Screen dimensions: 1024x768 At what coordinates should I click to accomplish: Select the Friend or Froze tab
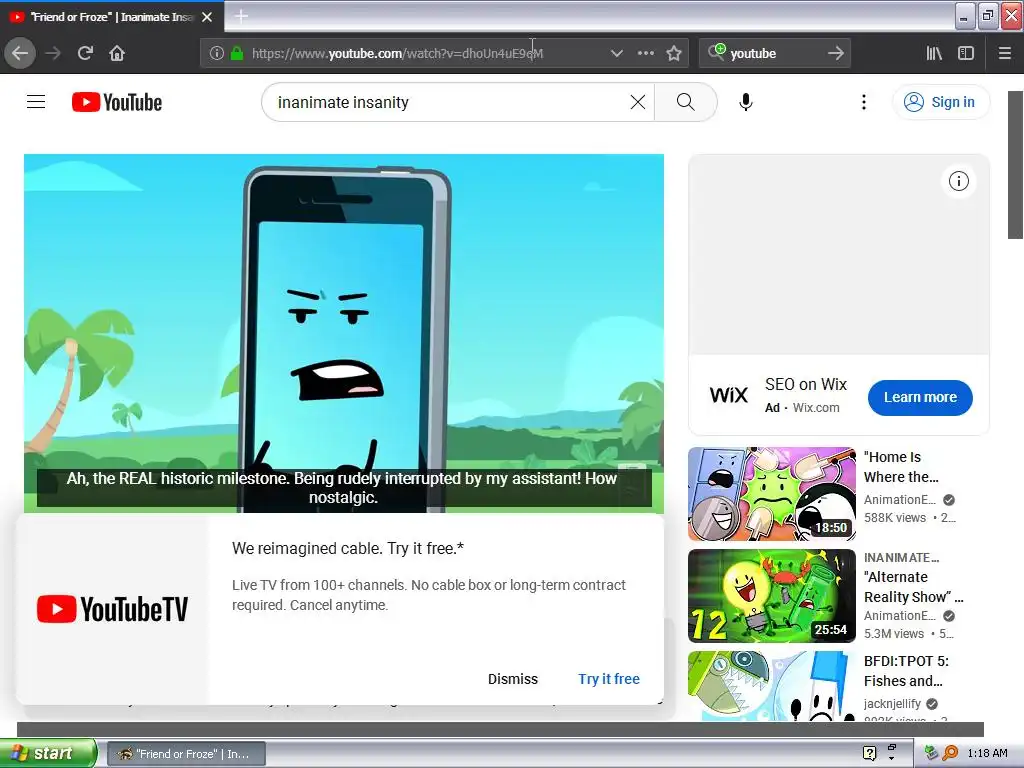click(112, 17)
